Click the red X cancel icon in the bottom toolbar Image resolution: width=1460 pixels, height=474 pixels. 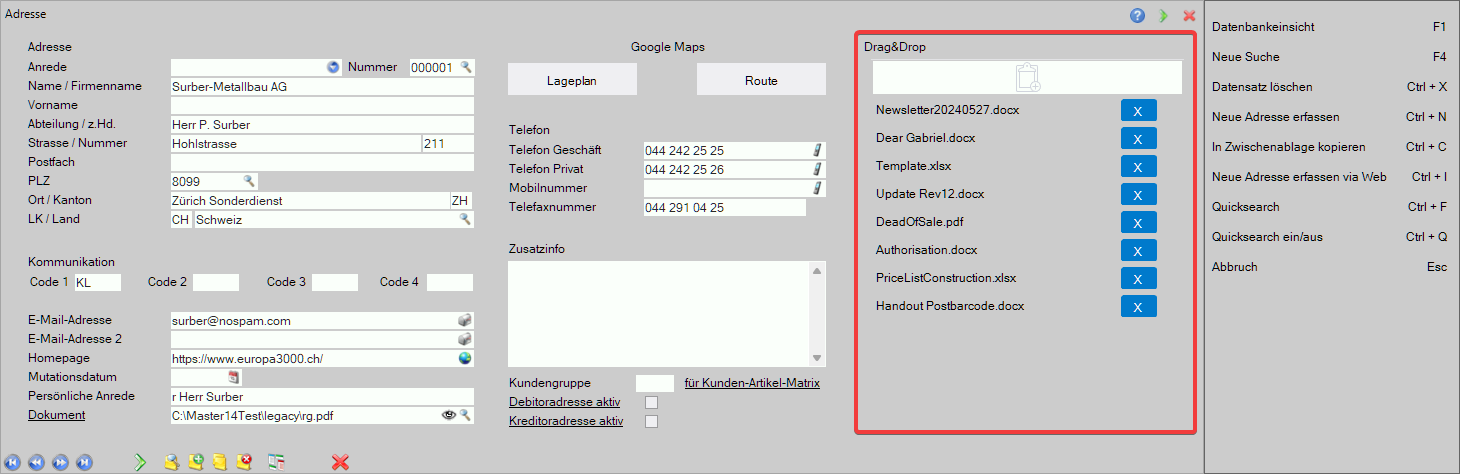pos(340,462)
